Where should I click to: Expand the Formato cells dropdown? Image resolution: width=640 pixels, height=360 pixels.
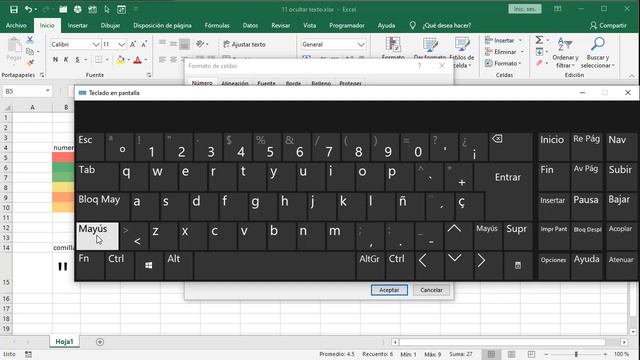(520, 63)
